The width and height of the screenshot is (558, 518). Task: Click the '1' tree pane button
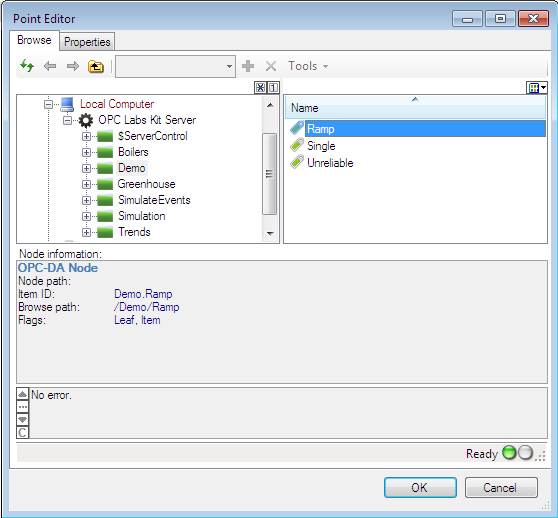[273, 88]
